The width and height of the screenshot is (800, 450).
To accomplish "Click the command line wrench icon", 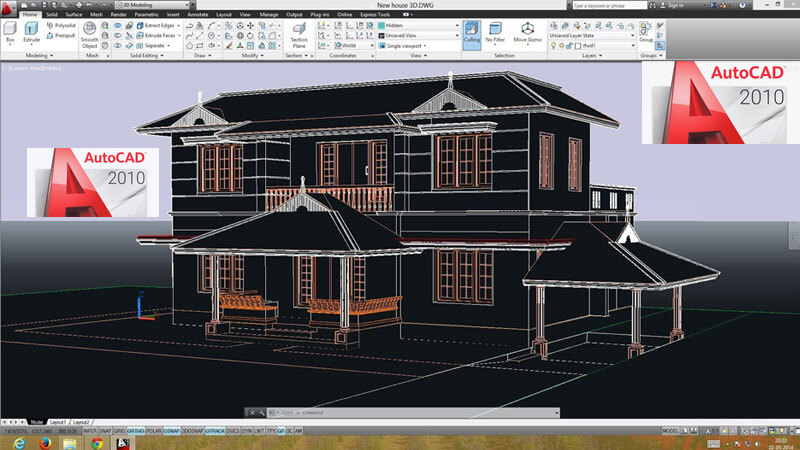I will coord(262,412).
